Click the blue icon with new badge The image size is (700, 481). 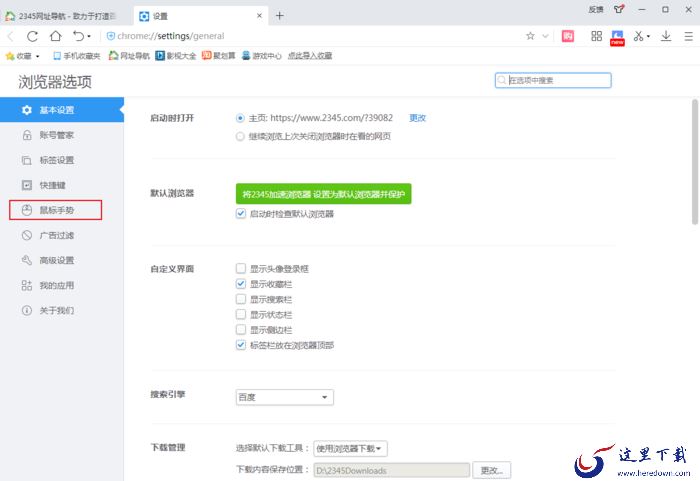(617, 38)
